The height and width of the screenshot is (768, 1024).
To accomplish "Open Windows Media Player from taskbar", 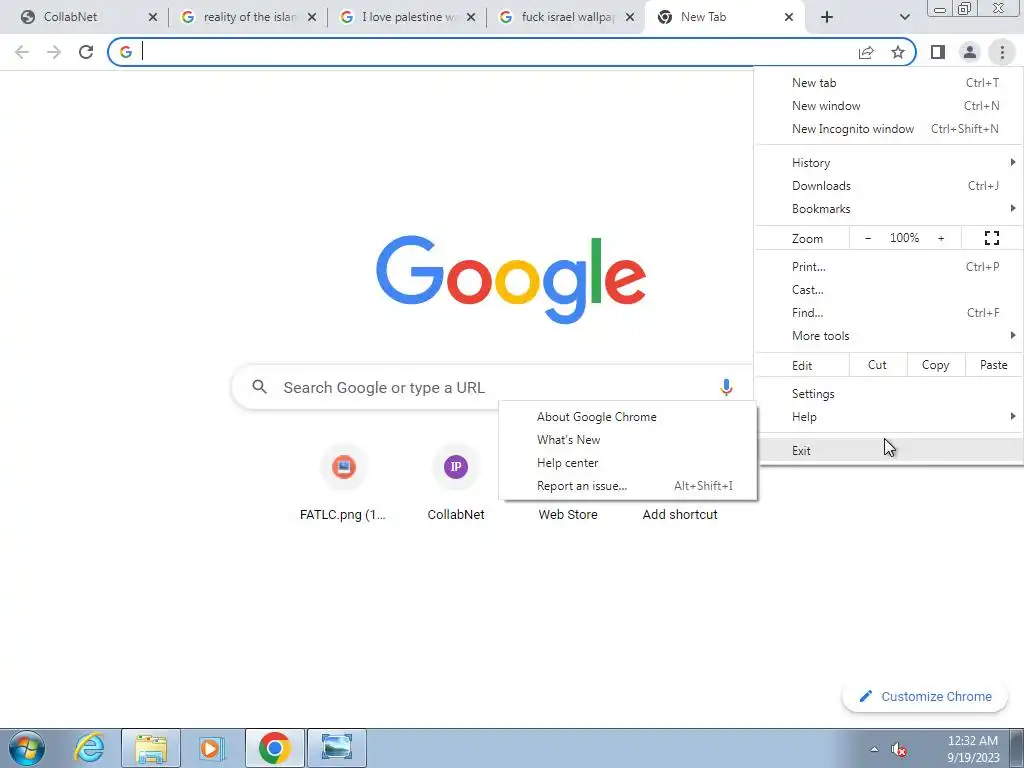I will (x=211, y=748).
